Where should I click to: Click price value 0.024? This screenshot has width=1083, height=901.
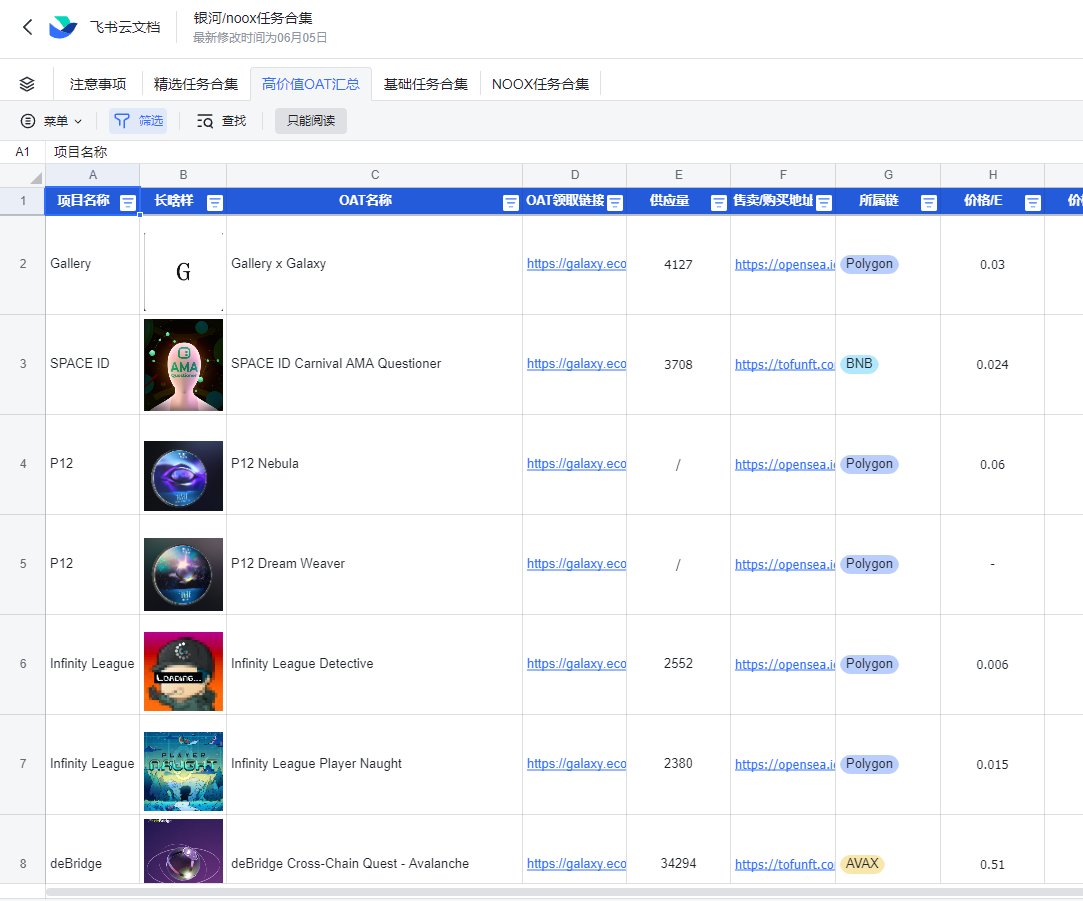pyautogui.click(x=993, y=365)
